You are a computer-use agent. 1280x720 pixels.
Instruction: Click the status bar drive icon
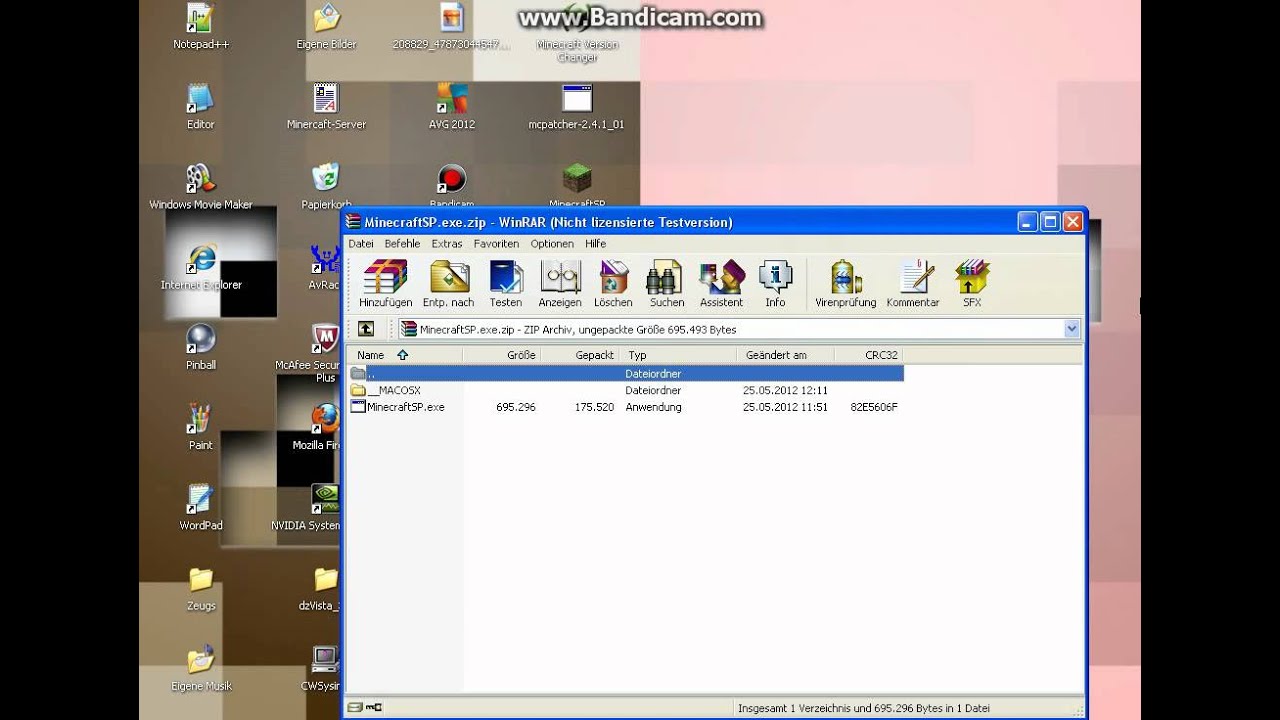[354, 707]
